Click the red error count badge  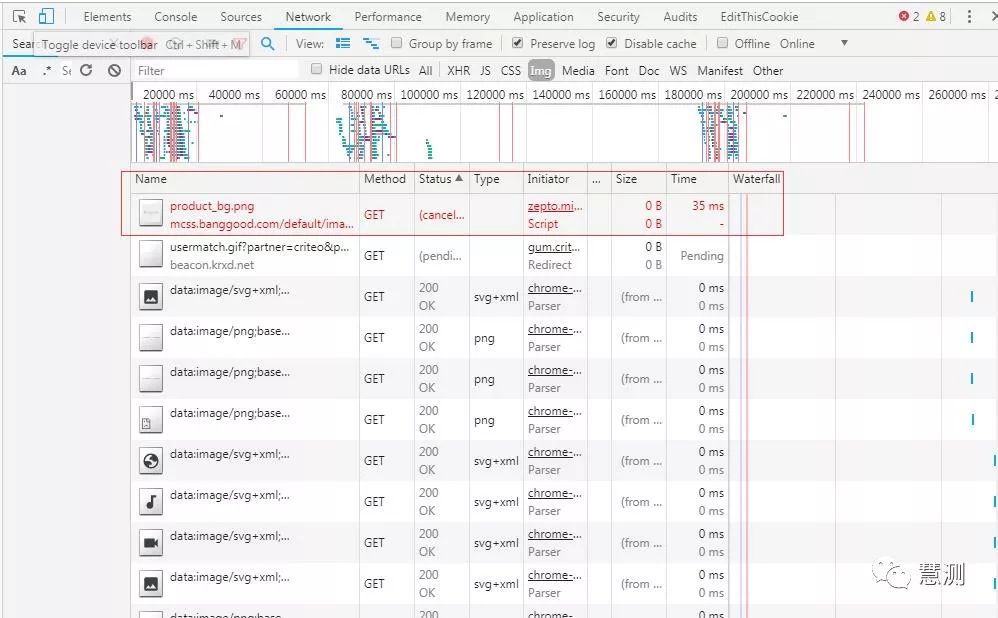[x=908, y=17]
